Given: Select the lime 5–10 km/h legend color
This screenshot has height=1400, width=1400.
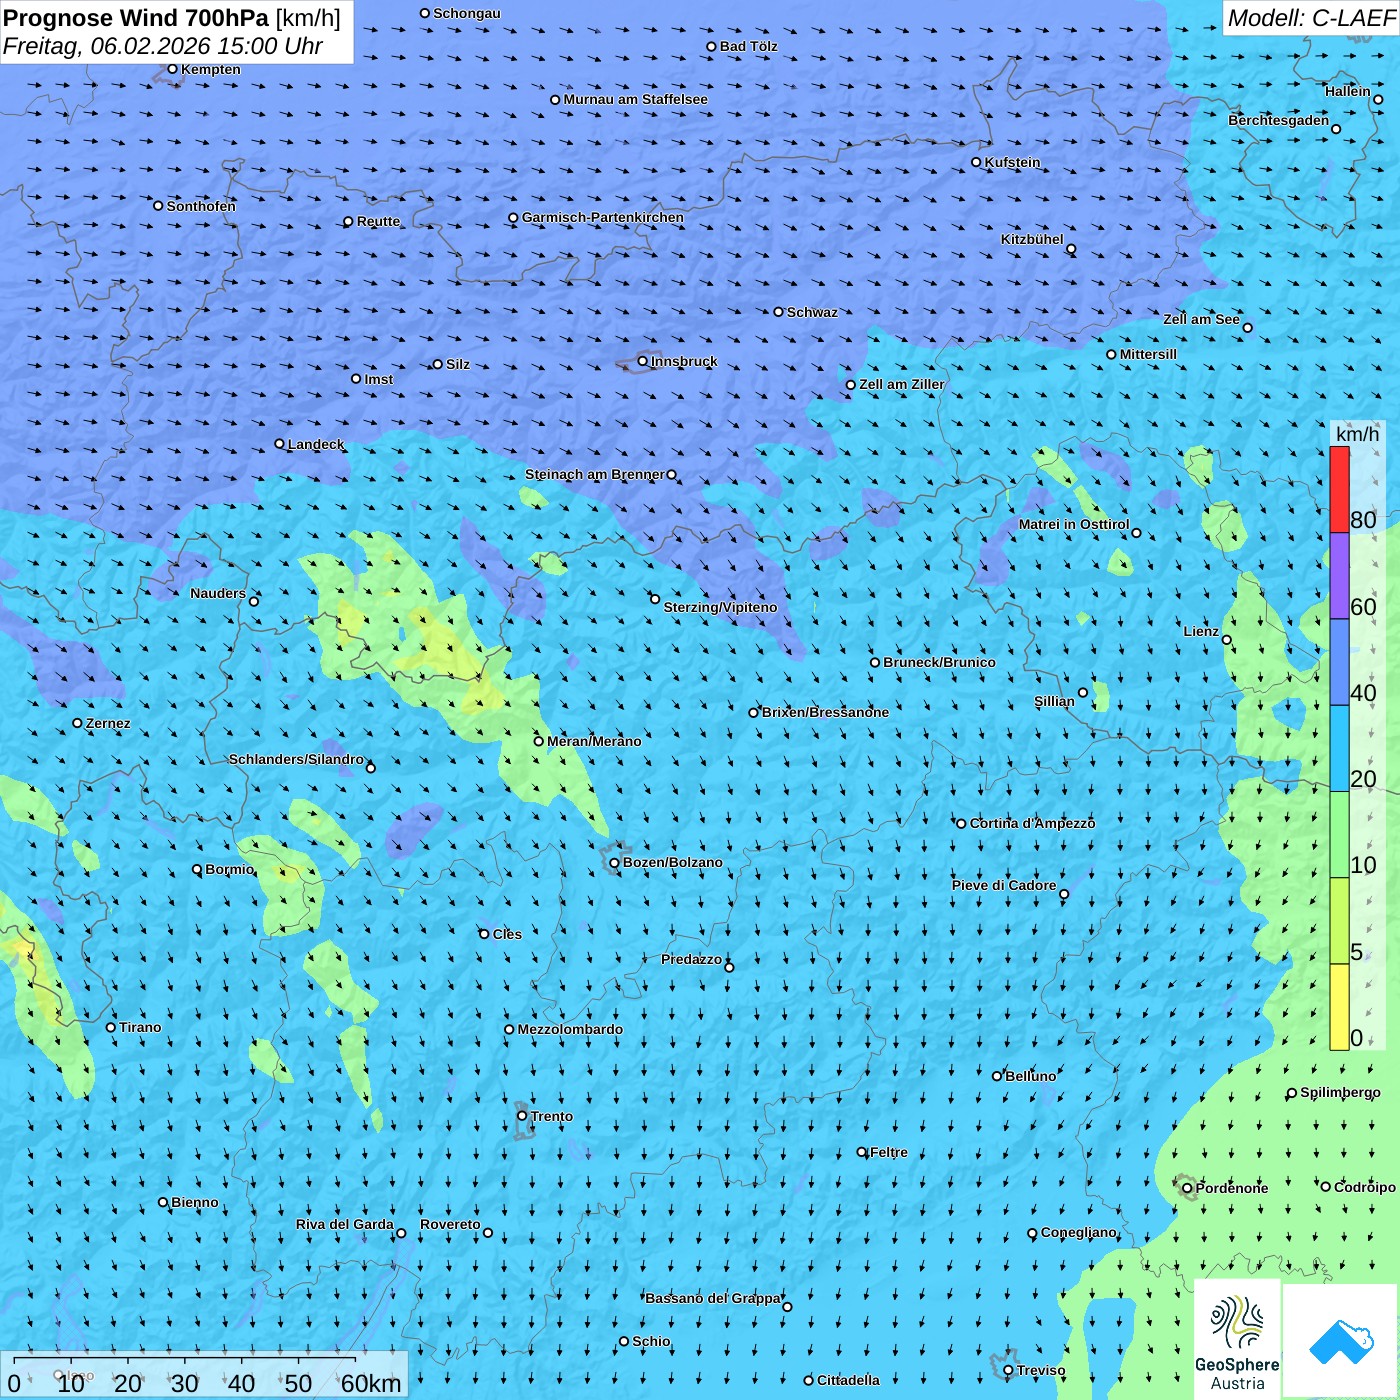Looking at the screenshot, I should coord(1339,921).
